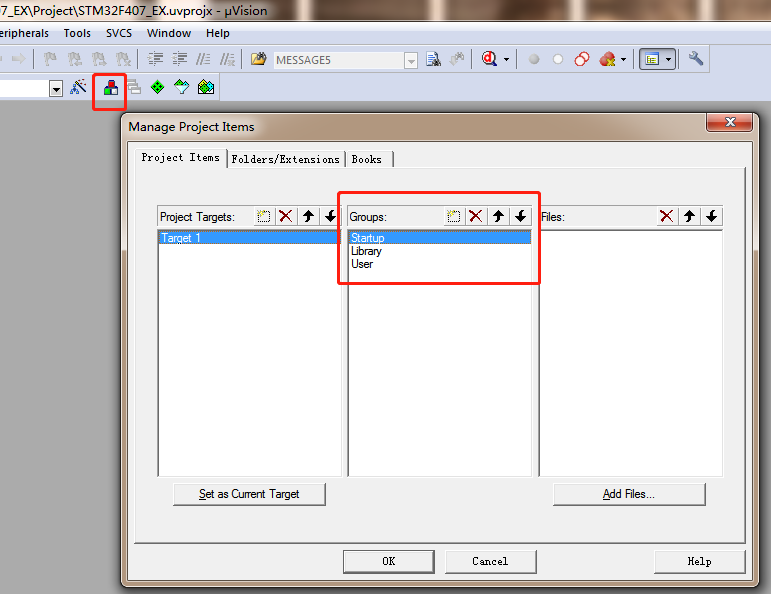Open the target selection dropdown arrow

[x=57, y=89]
